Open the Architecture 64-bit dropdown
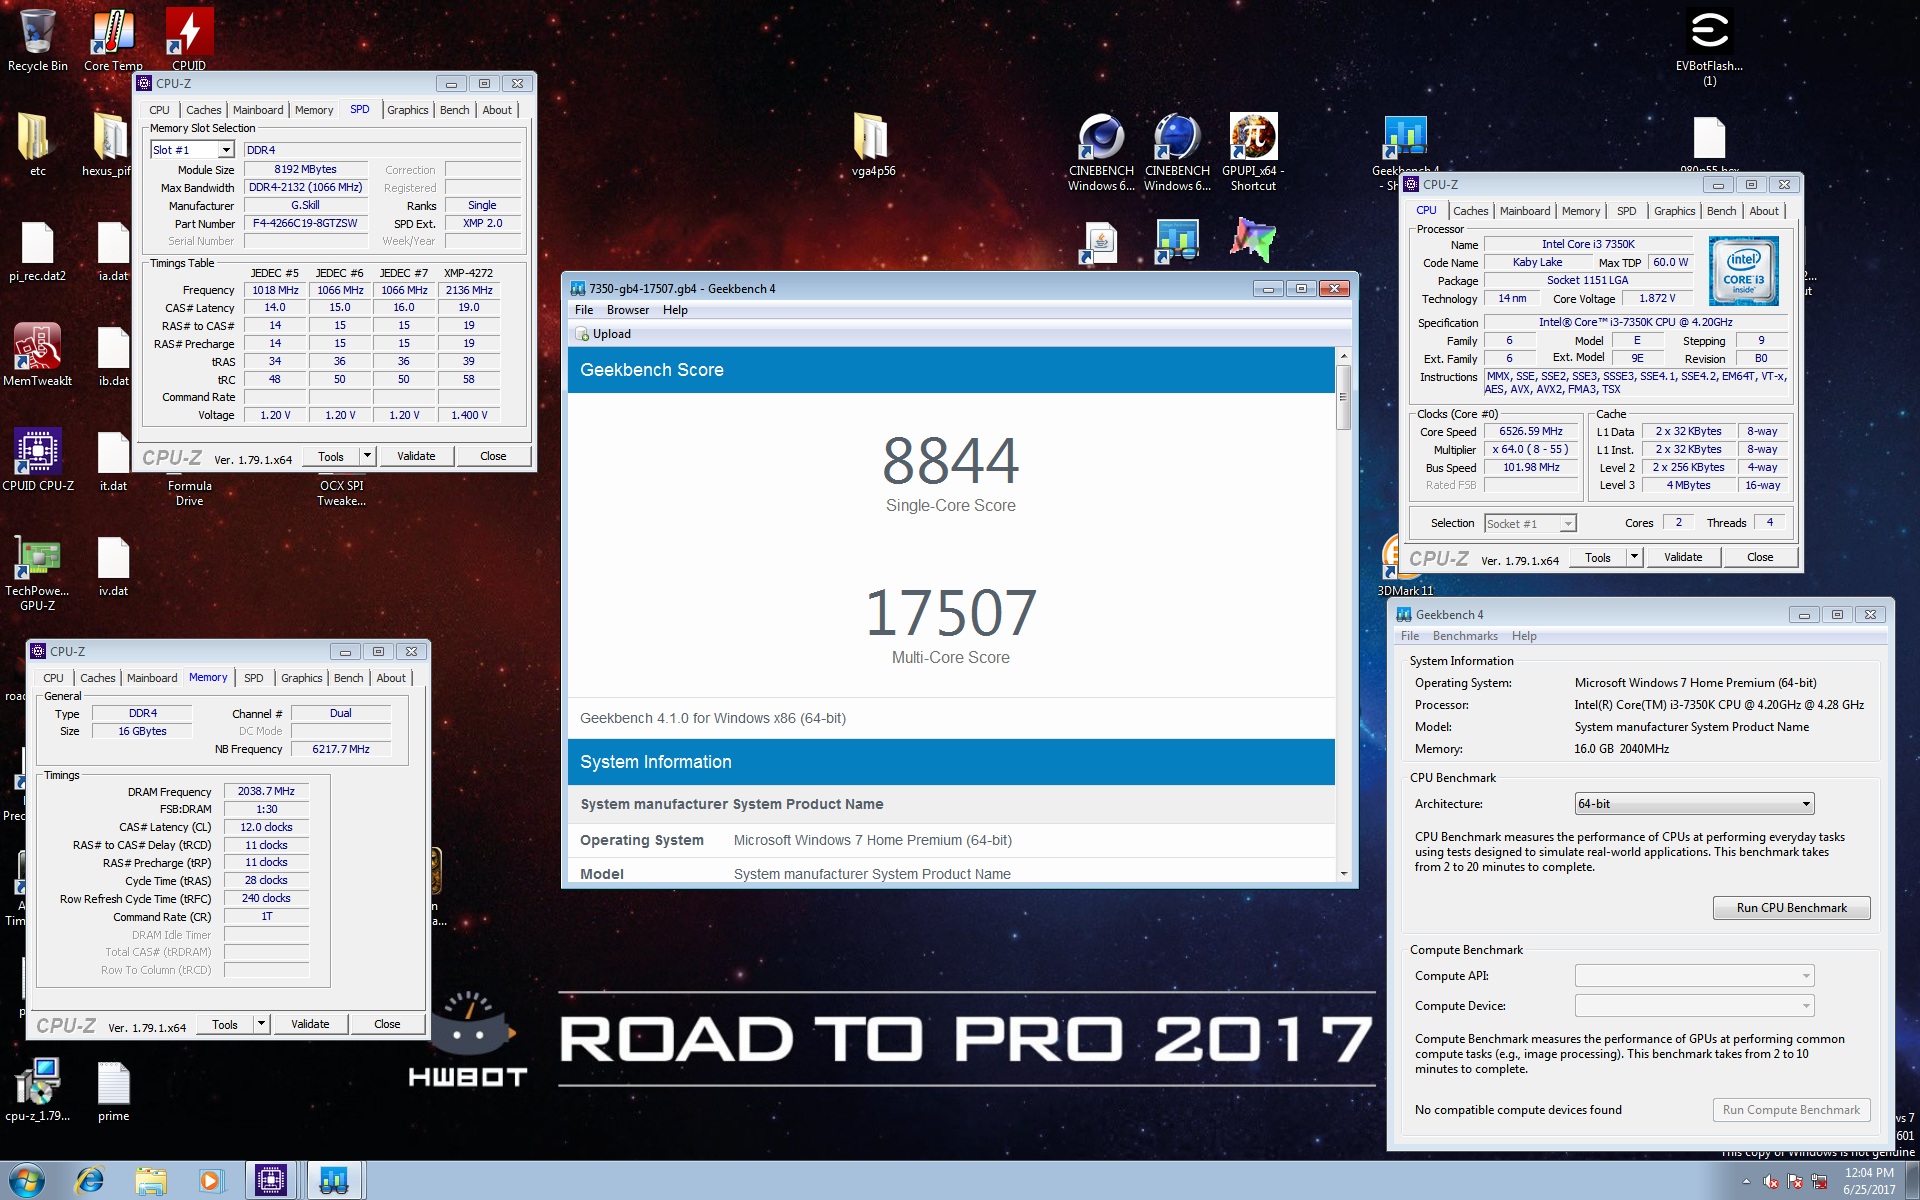The image size is (1920, 1200). (1694, 804)
